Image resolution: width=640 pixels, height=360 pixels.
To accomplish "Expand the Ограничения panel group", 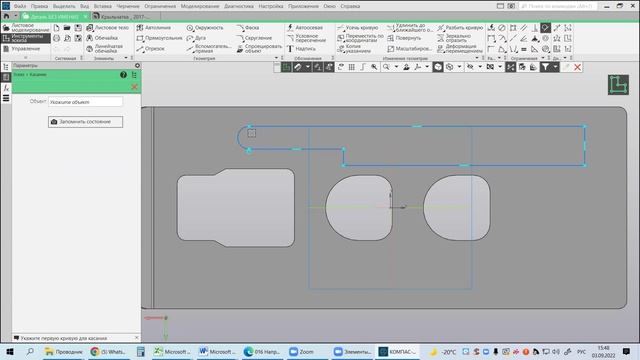I will pos(543,58).
